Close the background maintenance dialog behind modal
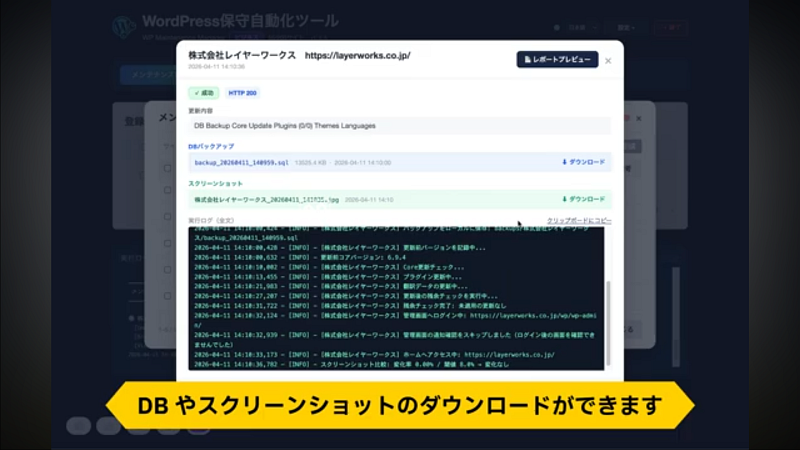The height and width of the screenshot is (450, 800). (x=639, y=118)
